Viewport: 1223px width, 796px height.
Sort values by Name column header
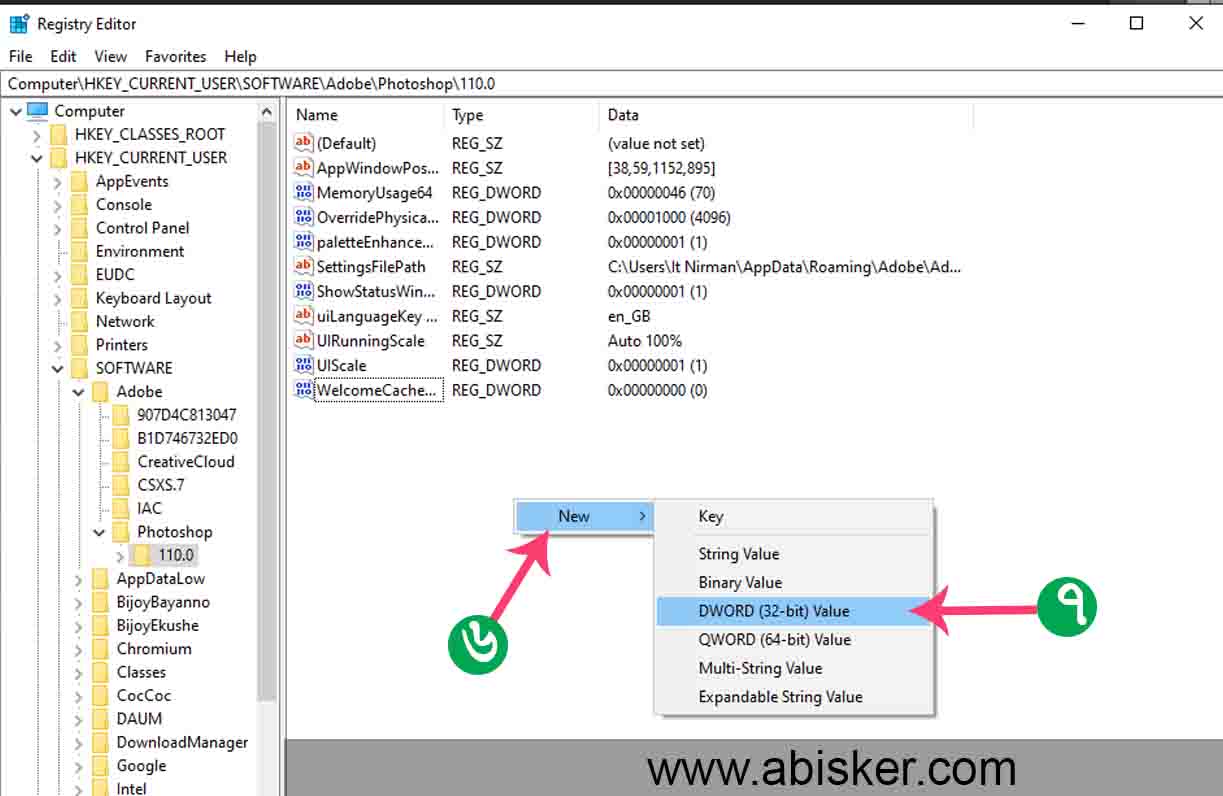(x=365, y=115)
